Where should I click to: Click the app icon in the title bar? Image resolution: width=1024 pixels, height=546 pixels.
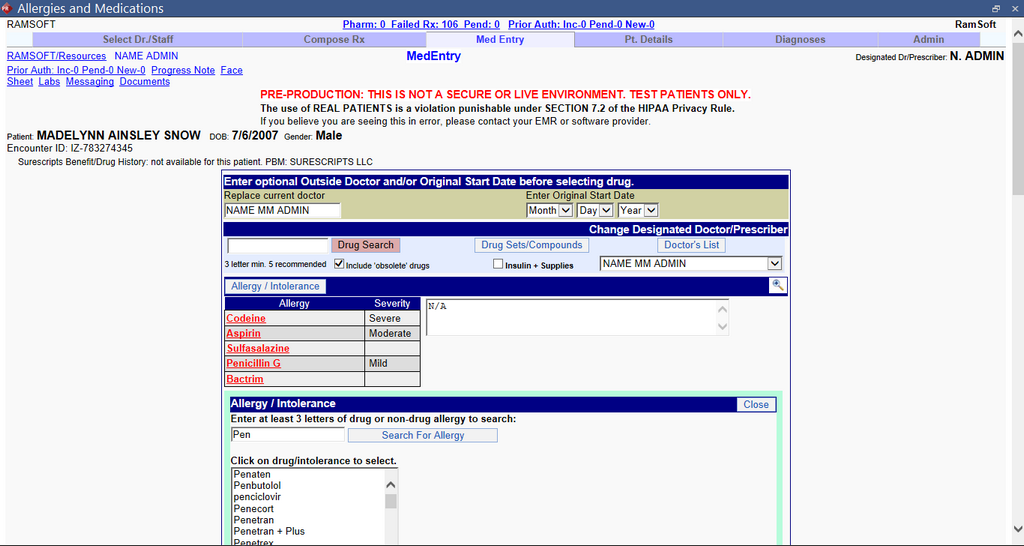coord(8,8)
